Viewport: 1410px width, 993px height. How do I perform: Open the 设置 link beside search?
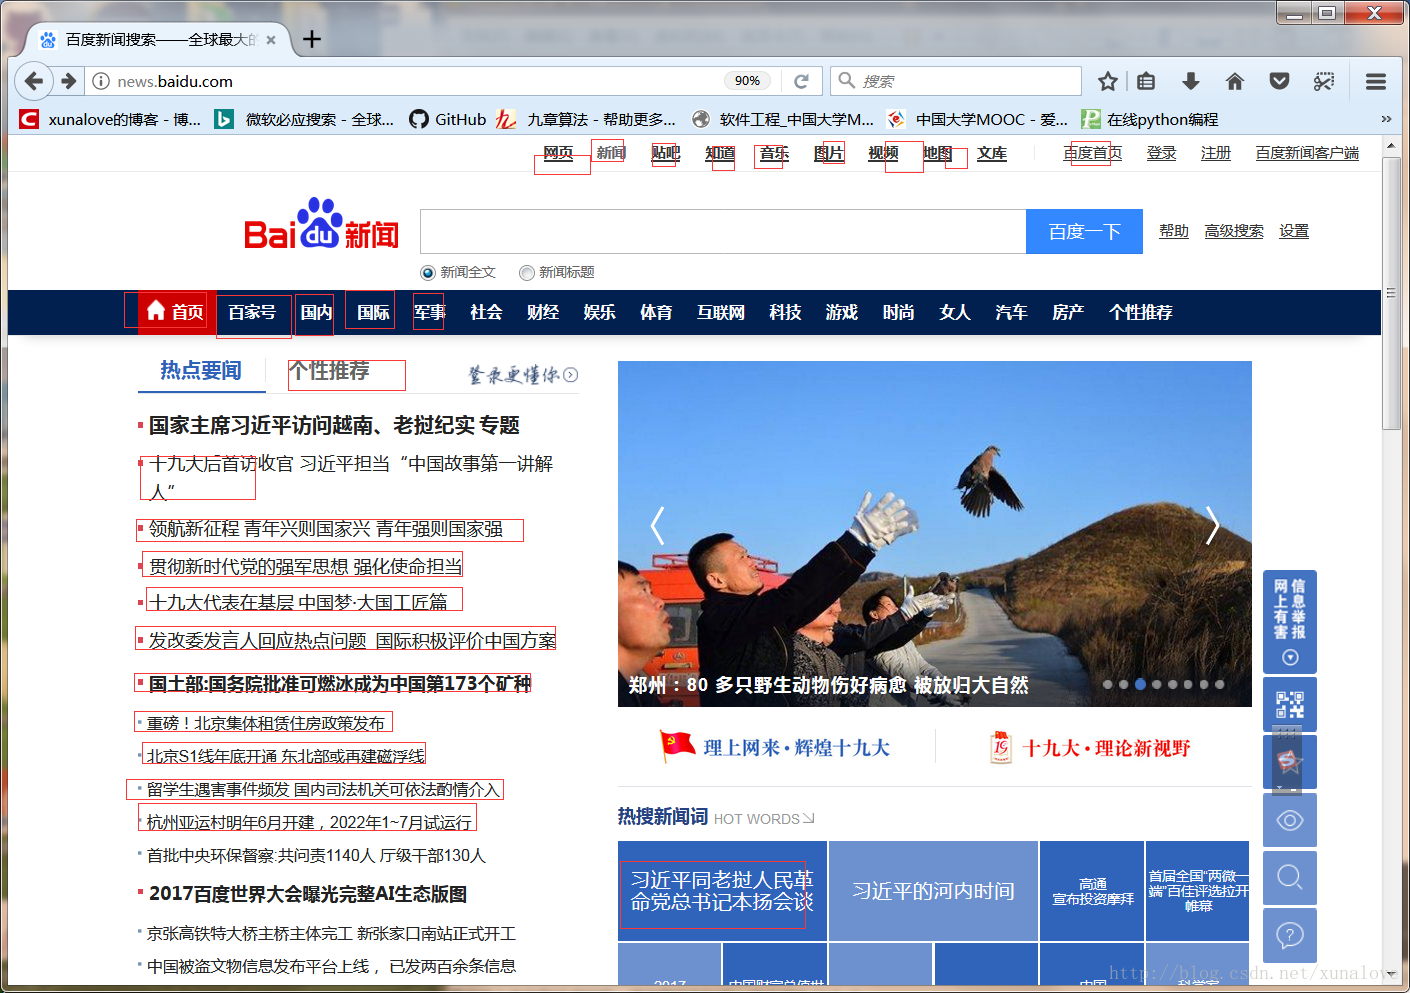[1294, 231]
